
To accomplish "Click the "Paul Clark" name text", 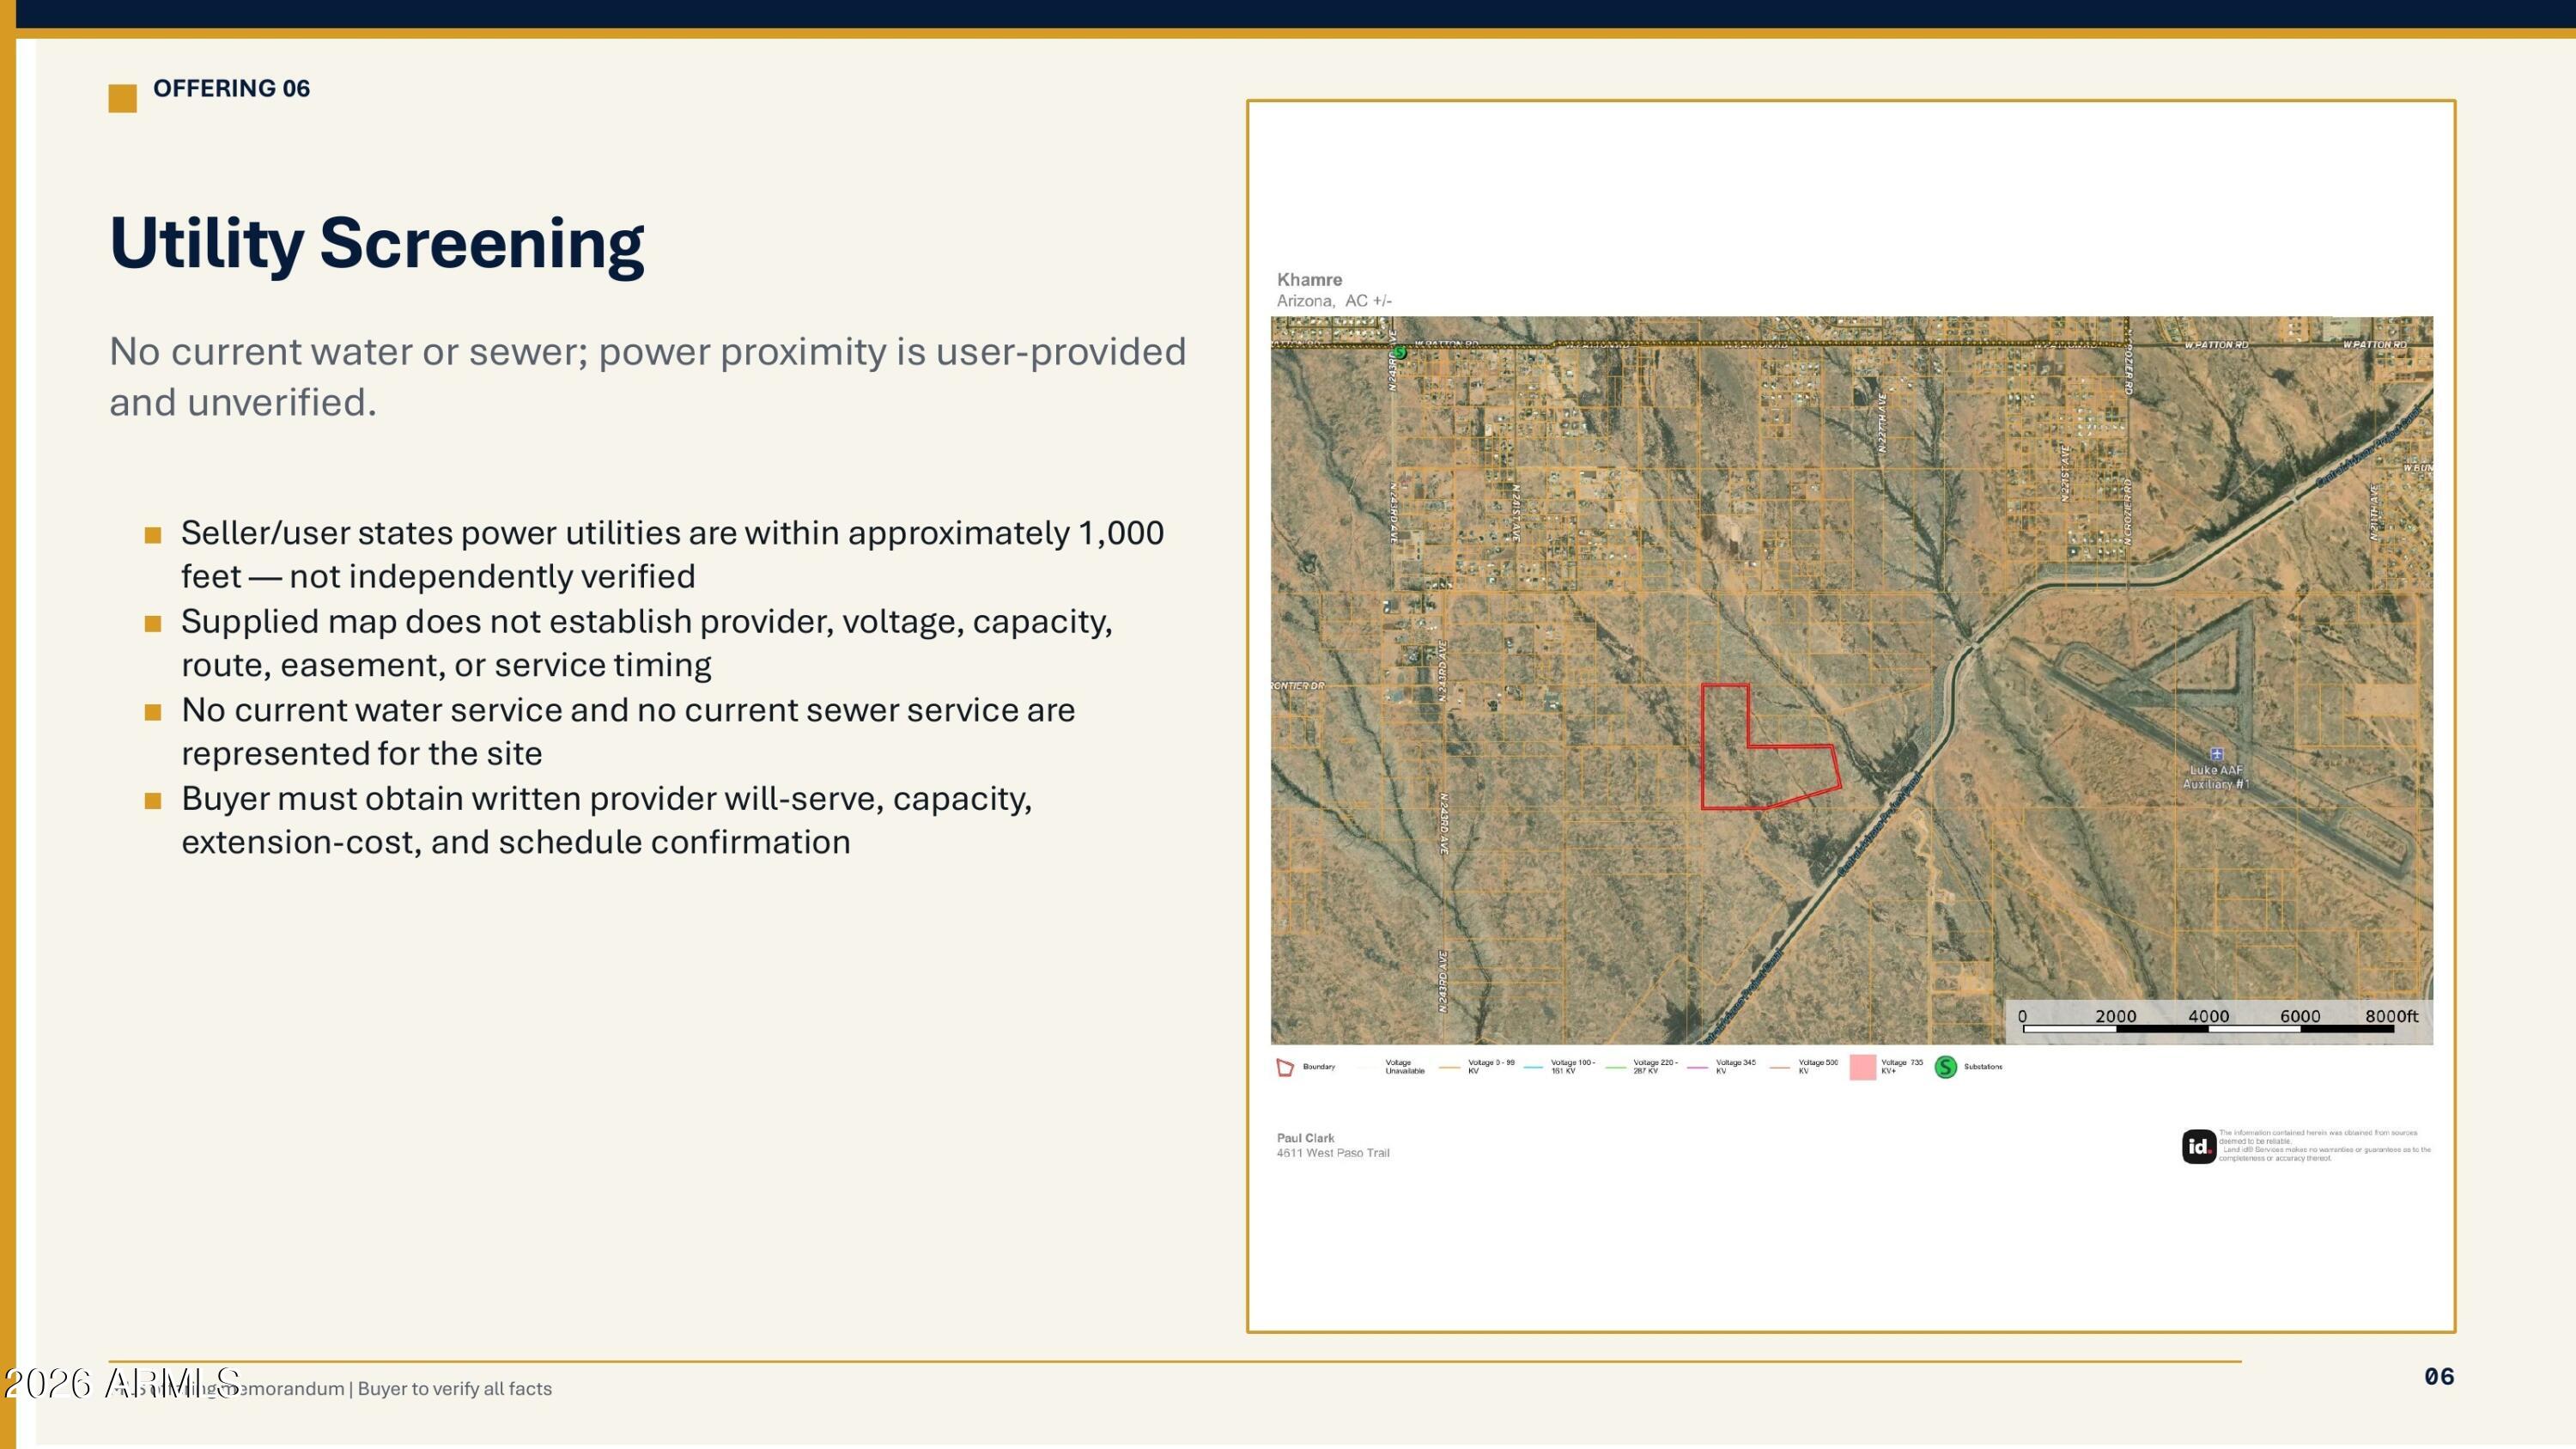I will (1305, 1138).
